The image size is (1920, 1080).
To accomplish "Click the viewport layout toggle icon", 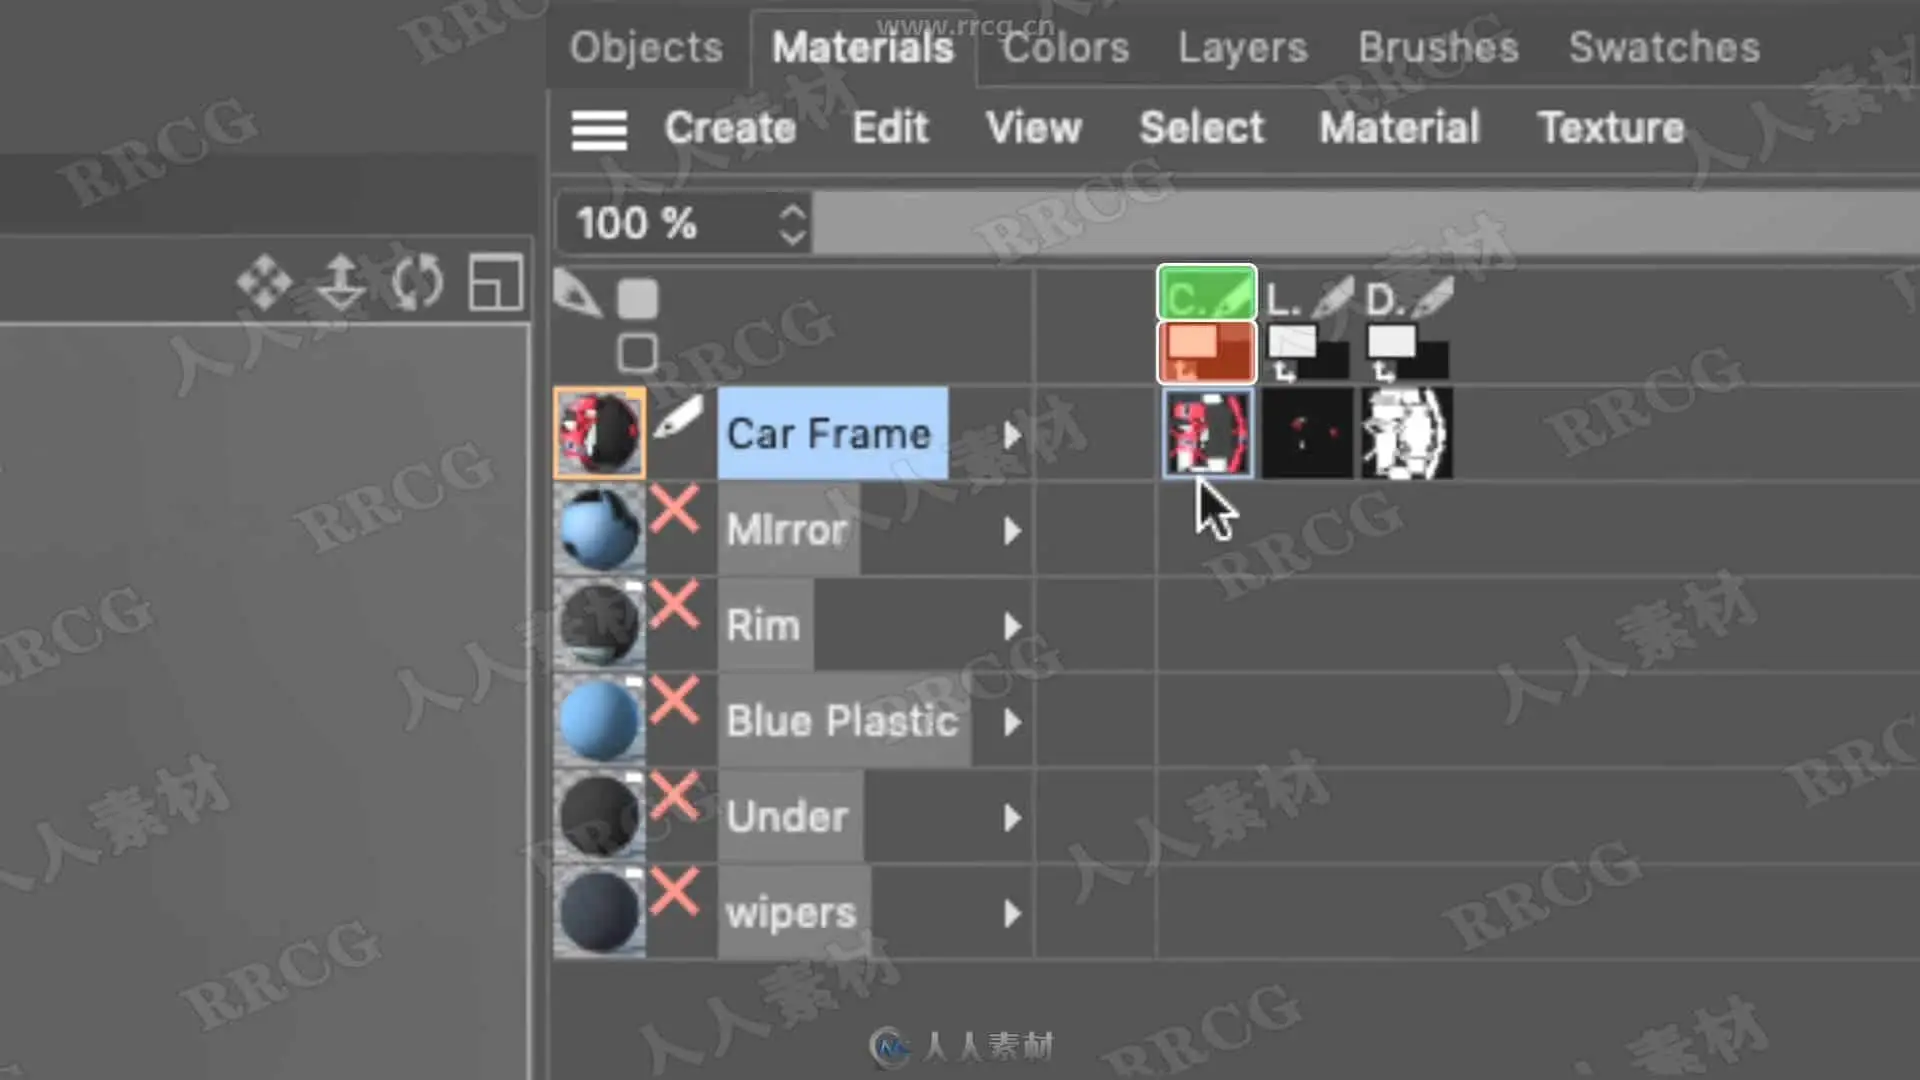I will 496,282.
